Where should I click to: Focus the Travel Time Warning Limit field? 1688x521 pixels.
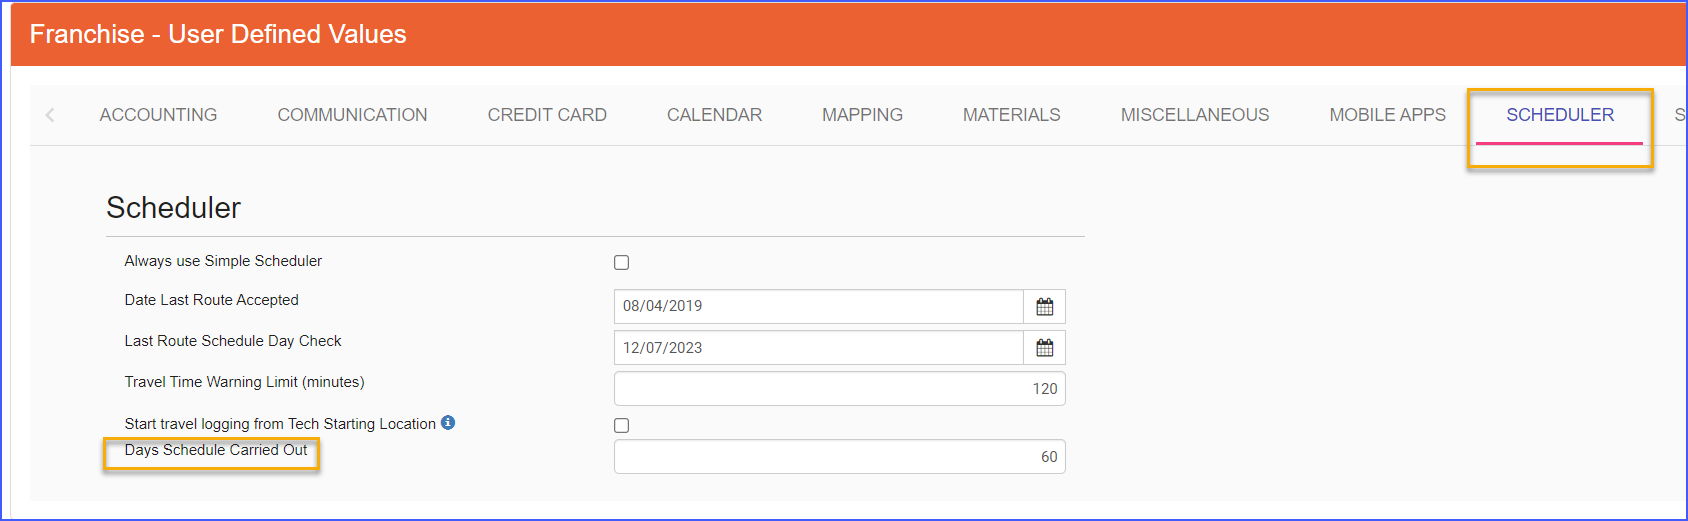tap(839, 389)
